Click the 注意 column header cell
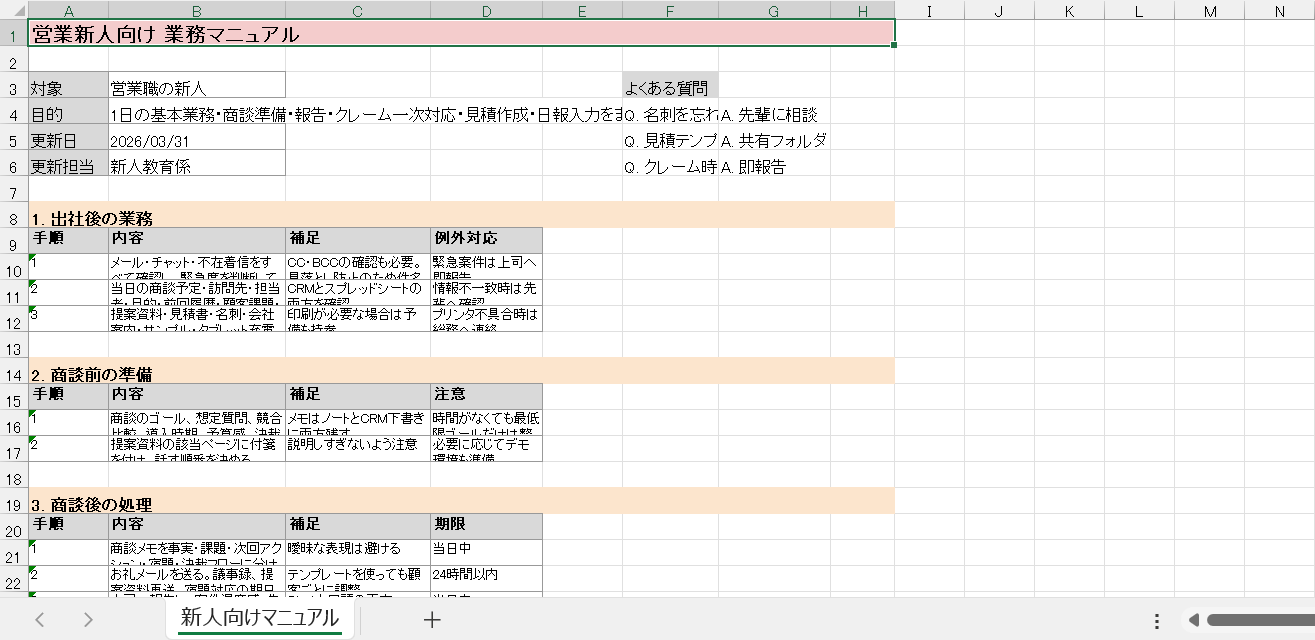1315x640 pixels. (x=486, y=396)
